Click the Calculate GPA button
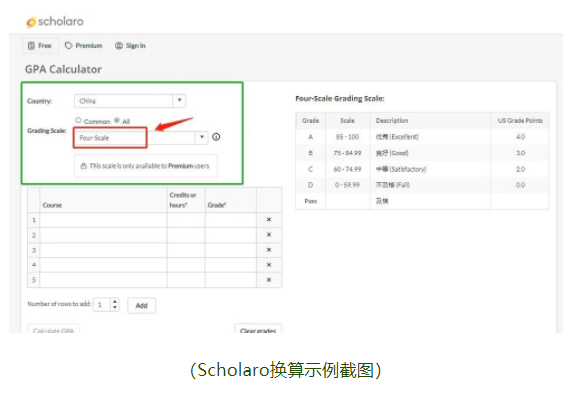 pyautogui.click(x=53, y=330)
